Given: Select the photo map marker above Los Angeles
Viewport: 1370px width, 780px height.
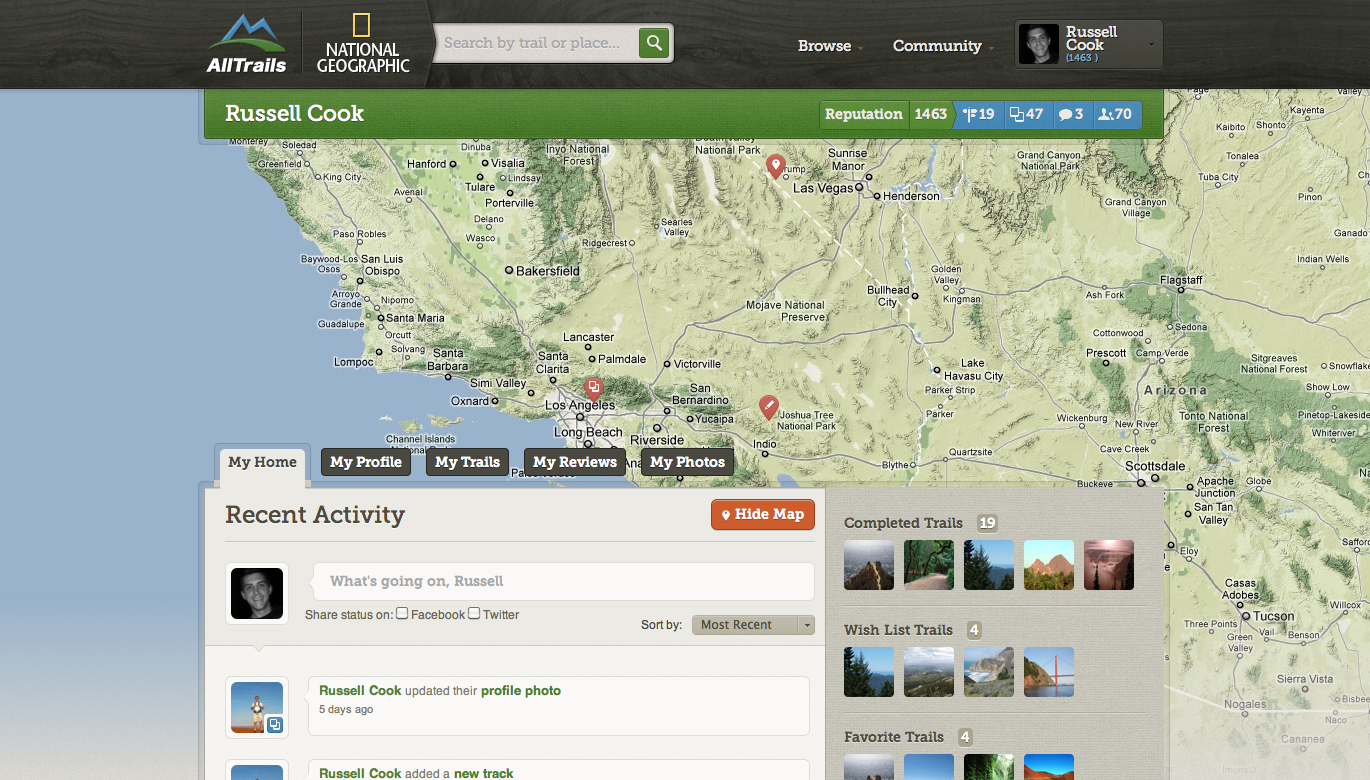Looking at the screenshot, I should point(593,389).
